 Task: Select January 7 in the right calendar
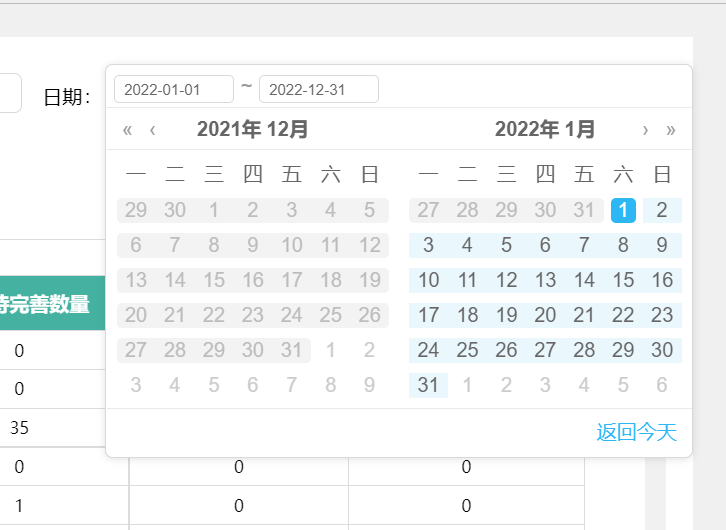[x=584, y=245]
